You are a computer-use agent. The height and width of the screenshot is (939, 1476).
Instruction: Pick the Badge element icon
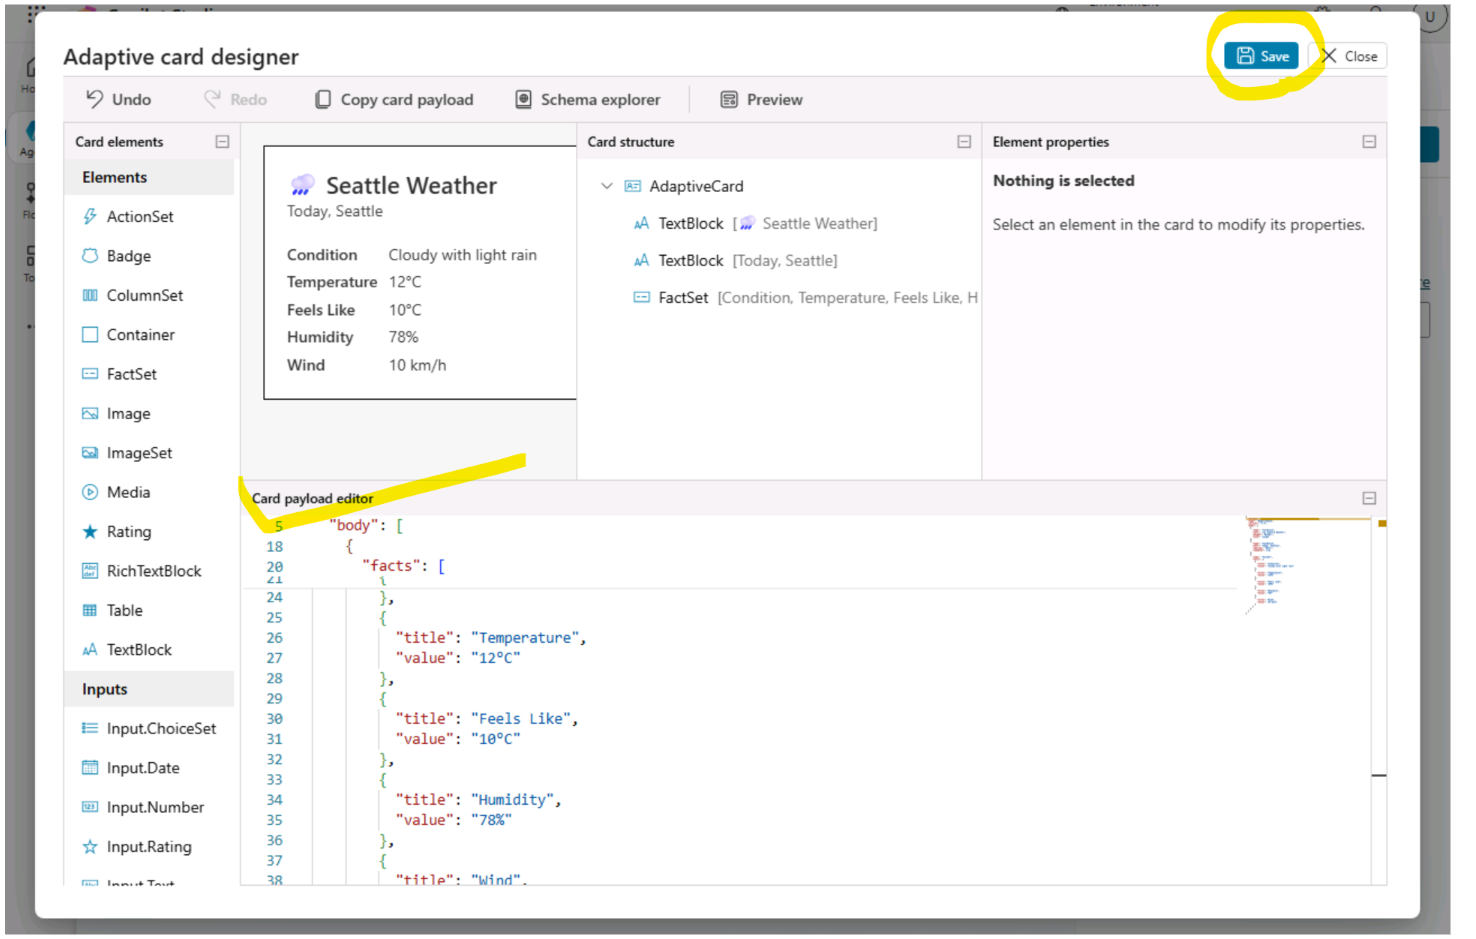(90, 256)
